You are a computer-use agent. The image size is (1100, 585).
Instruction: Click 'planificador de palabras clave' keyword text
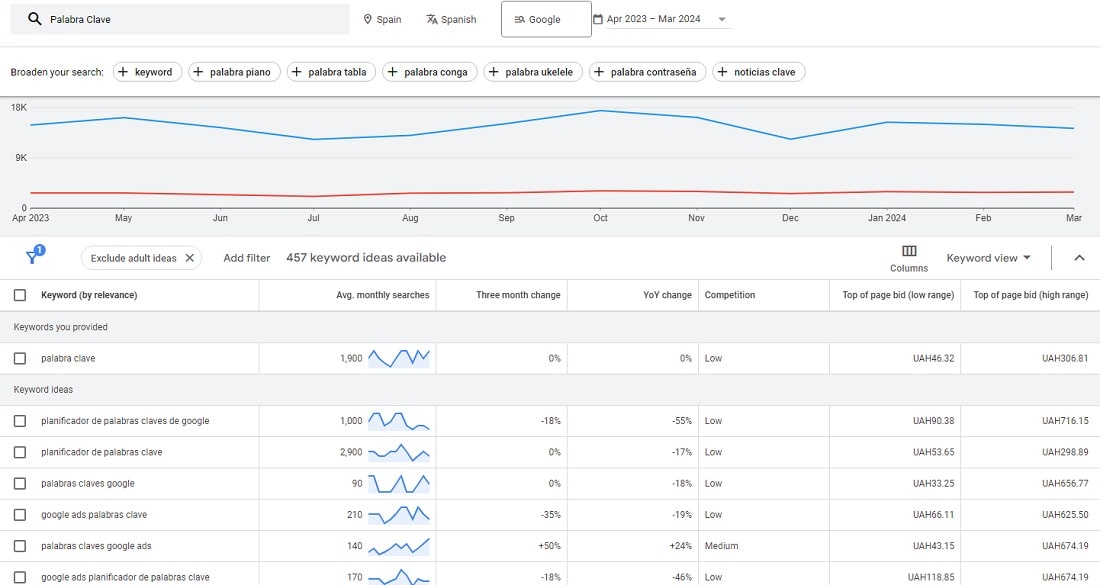102,452
